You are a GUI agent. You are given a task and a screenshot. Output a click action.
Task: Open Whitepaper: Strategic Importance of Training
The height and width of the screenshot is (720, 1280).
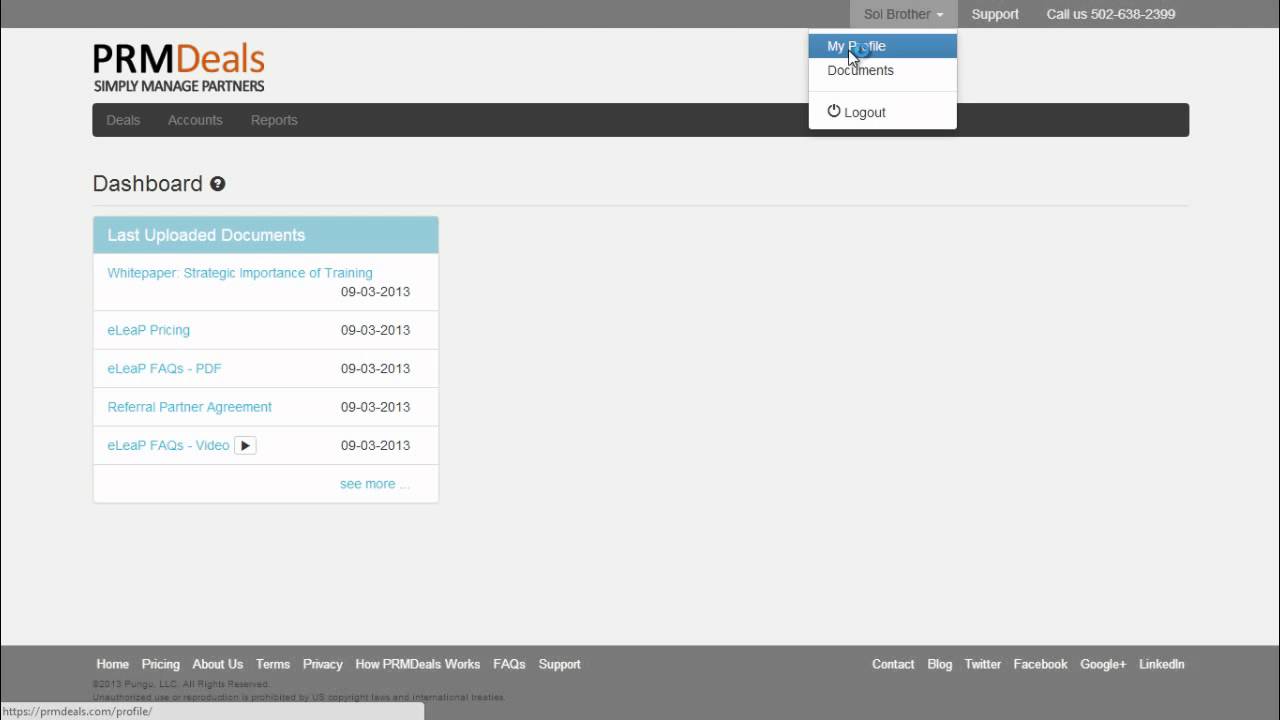tap(240, 273)
